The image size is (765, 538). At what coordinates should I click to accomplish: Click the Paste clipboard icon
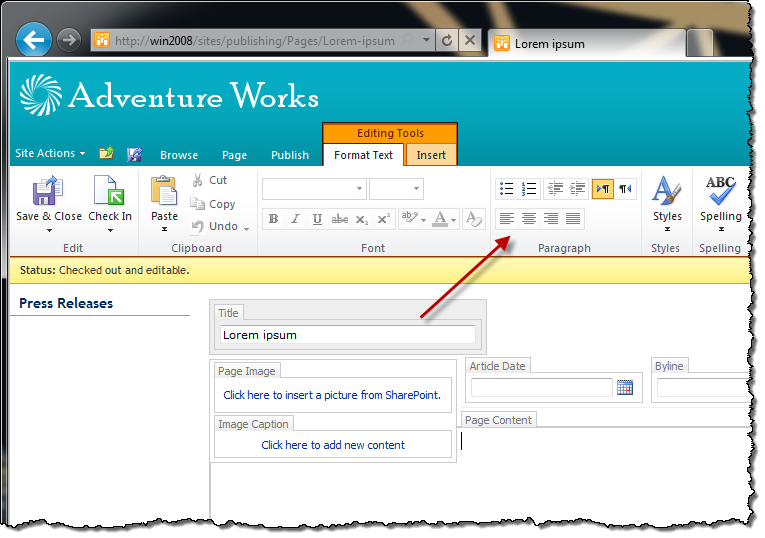point(164,191)
